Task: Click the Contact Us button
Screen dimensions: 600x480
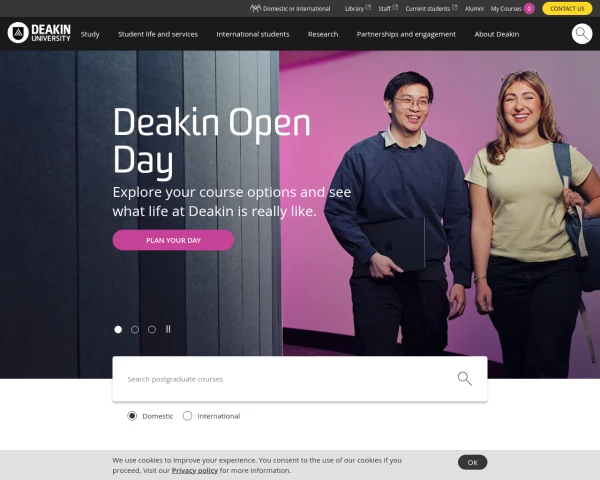Action: coord(567,8)
